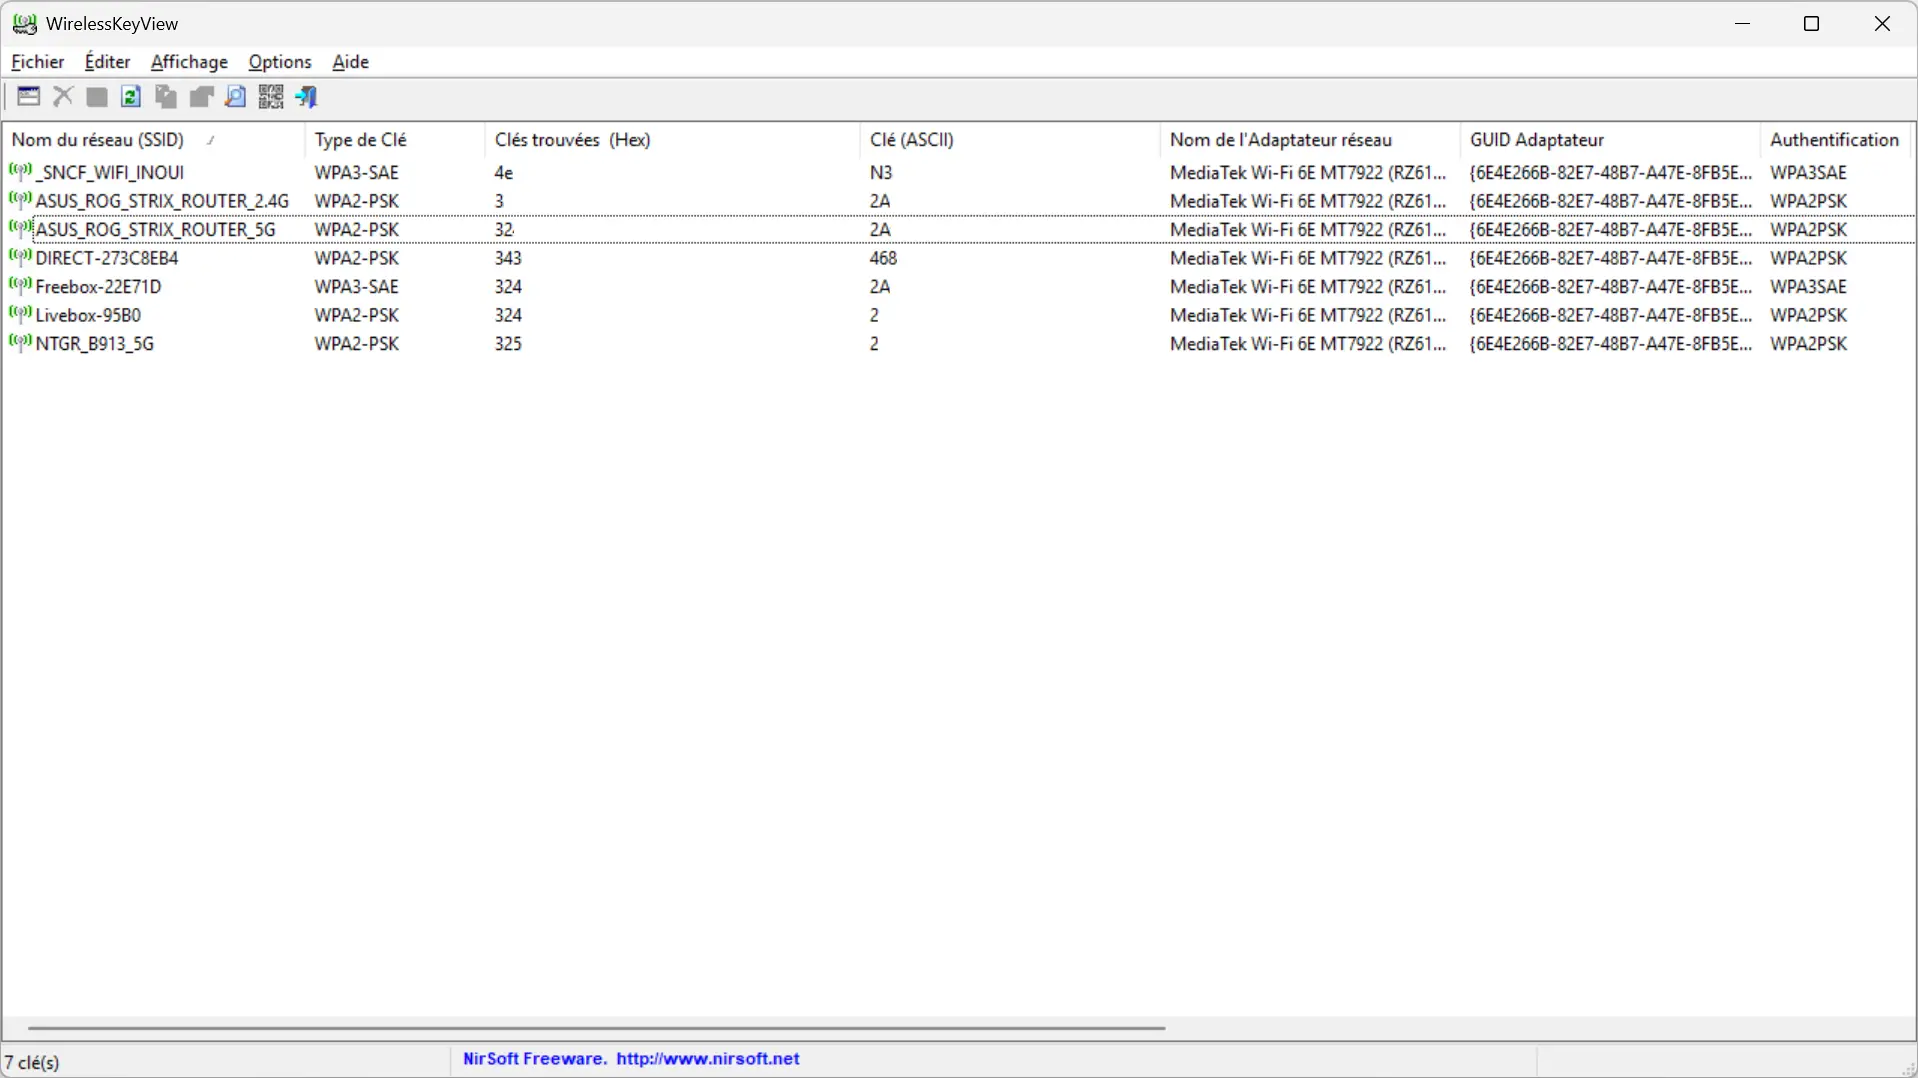Click WPA2-PSK key type in Livebox-95B0 row

pos(357,315)
